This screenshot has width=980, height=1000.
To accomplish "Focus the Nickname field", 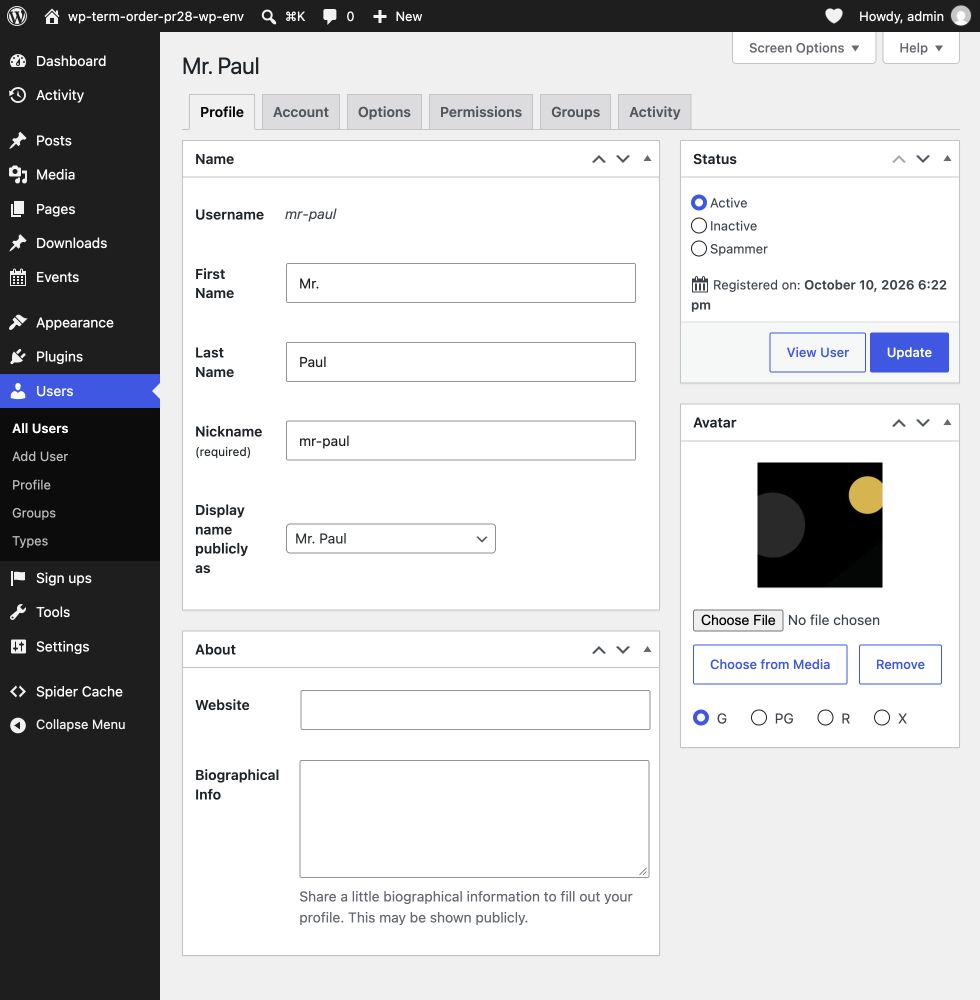I will click(x=461, y=441).
